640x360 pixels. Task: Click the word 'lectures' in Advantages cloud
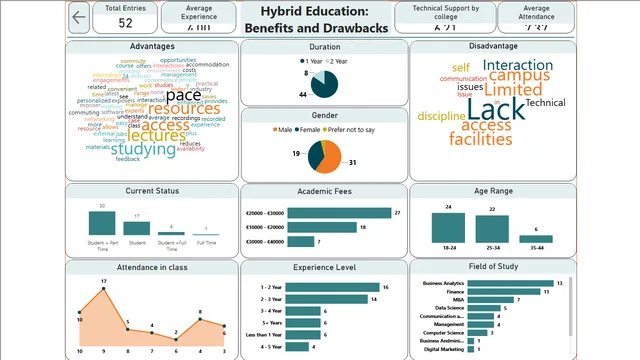click(156, 135)
